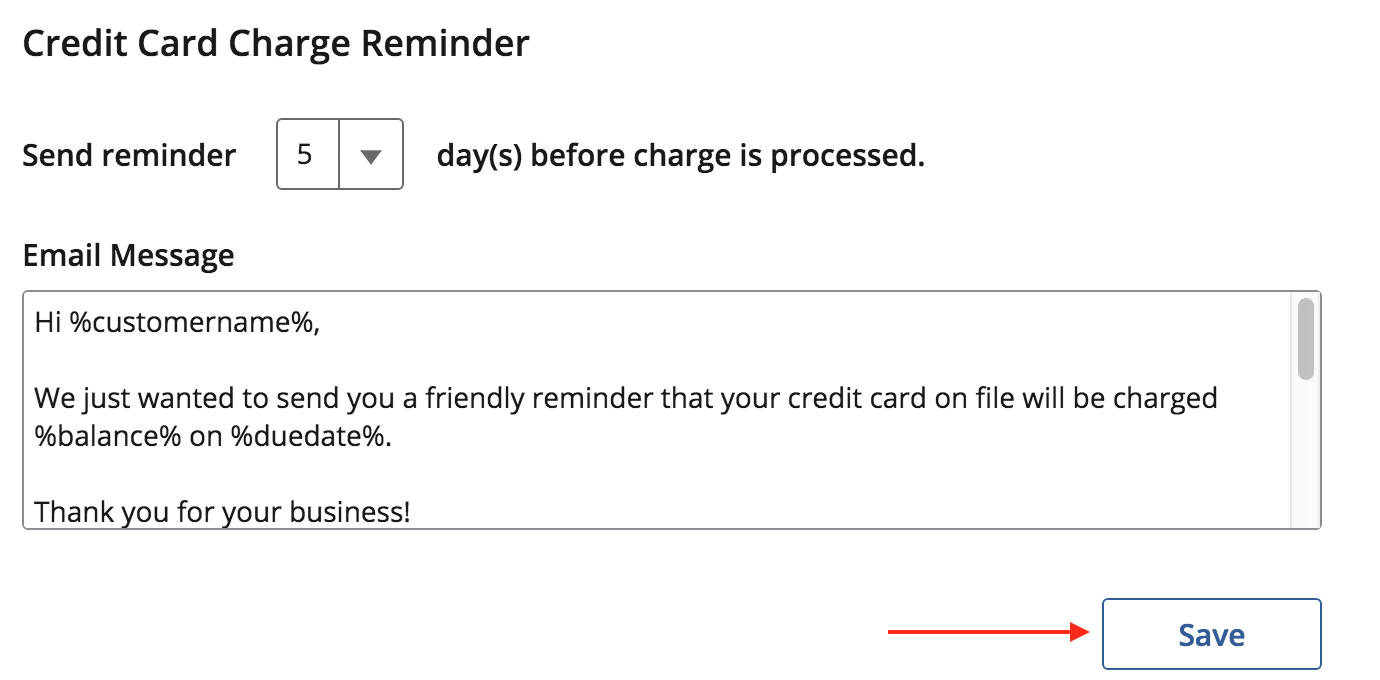This screenshot has width=1380, height=680.
Task: Place cursor on the %duedate% placeholder
Action: [312, 437]
